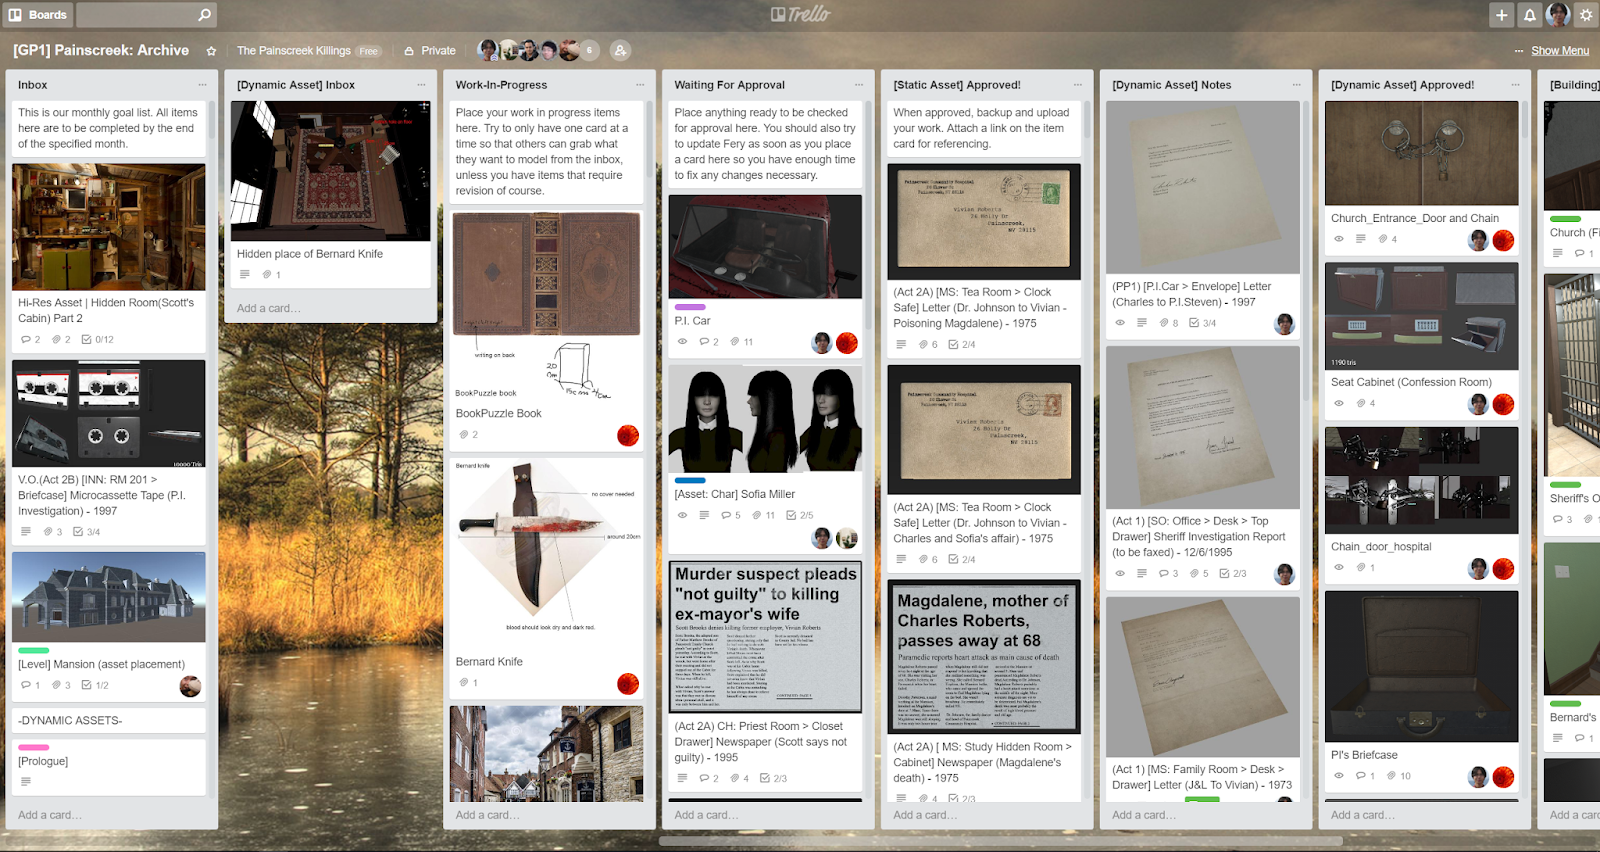Star the Painscreek Archive board
The width and height of the screenshot is (1600, 852).
click(x=211, y=51)
